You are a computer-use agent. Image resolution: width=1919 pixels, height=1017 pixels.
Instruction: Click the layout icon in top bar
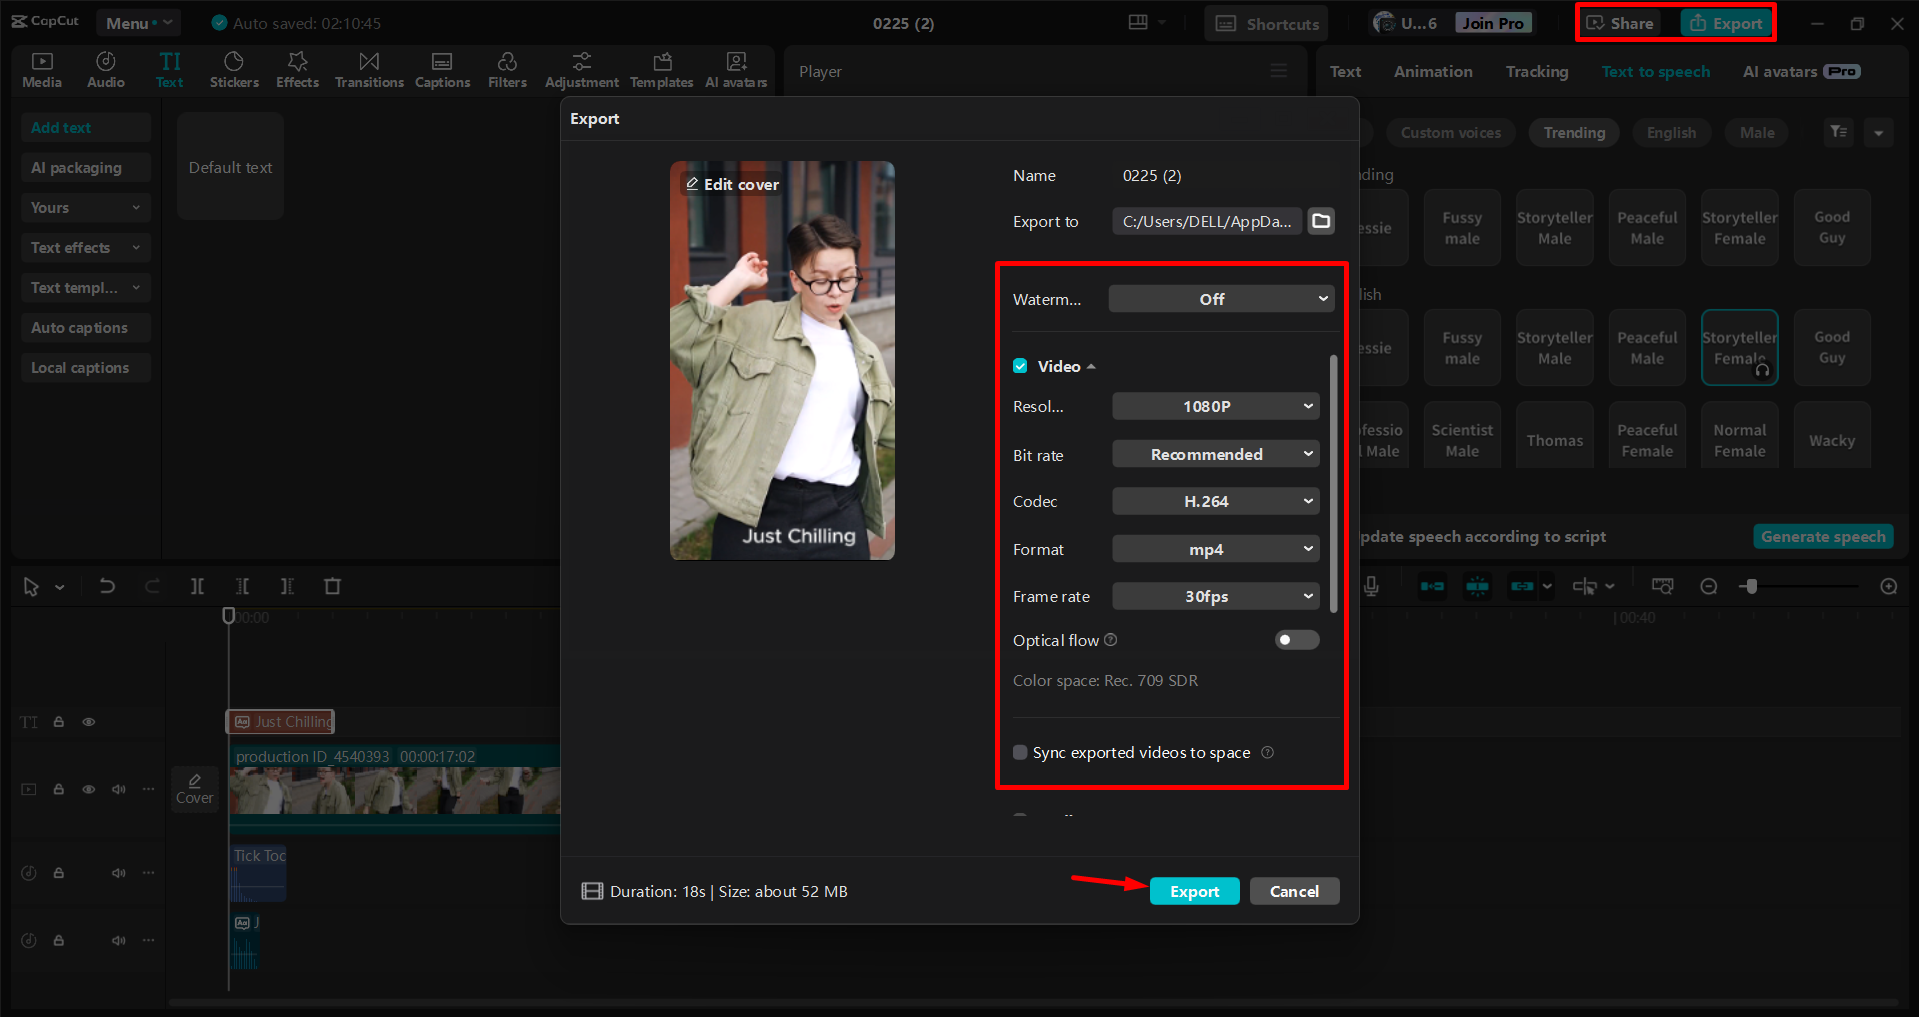(1138, 22)
